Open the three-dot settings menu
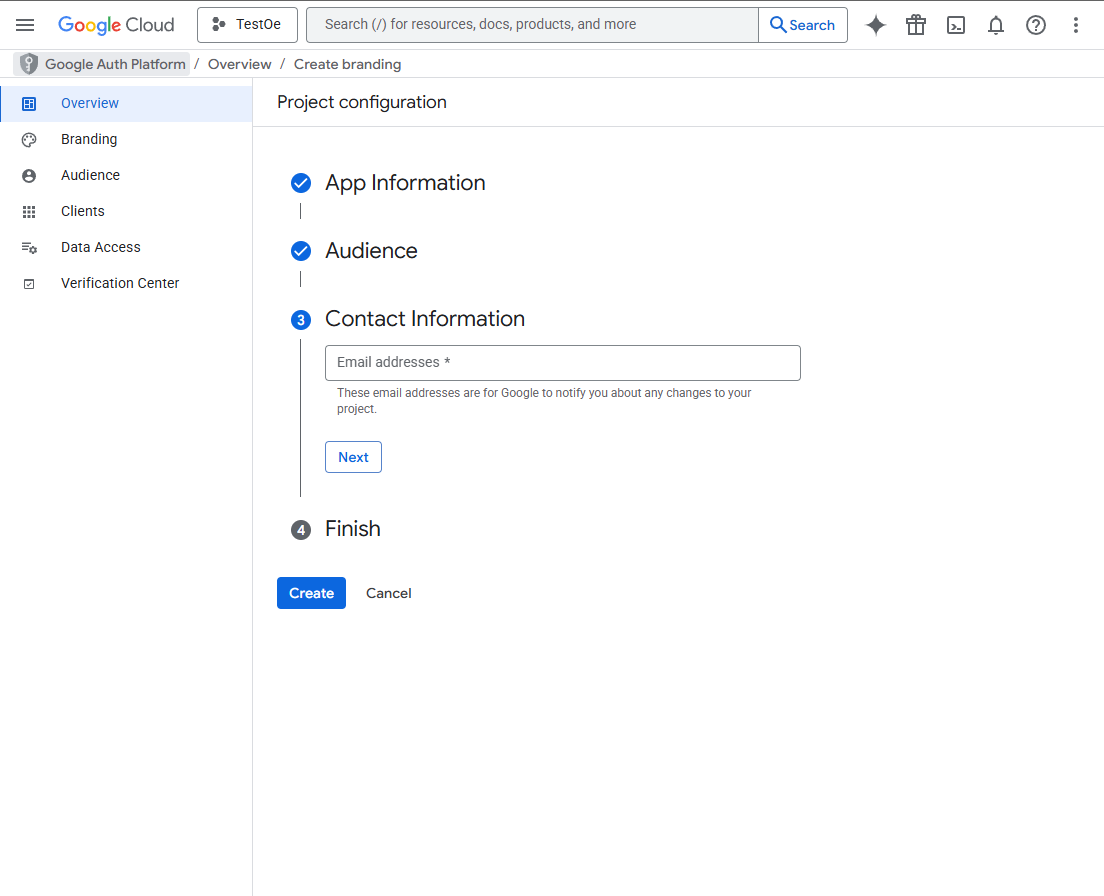The image size is (1104, 896). [1076, 25]
